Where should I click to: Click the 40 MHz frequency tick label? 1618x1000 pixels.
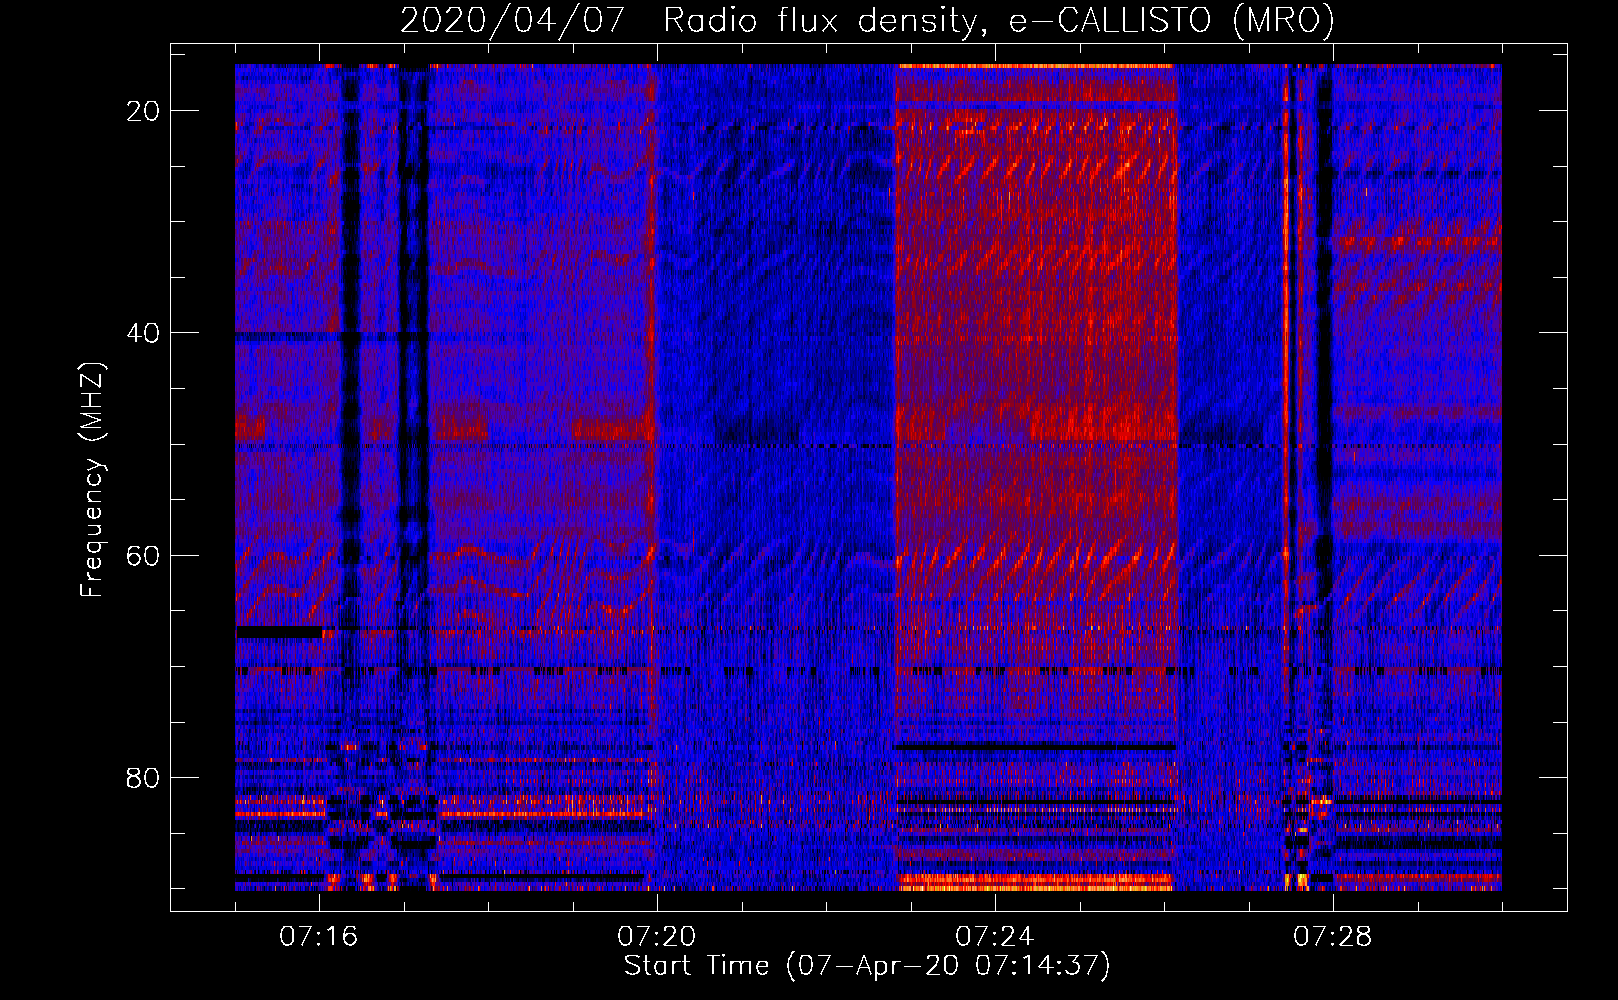(x=143, y=333)
